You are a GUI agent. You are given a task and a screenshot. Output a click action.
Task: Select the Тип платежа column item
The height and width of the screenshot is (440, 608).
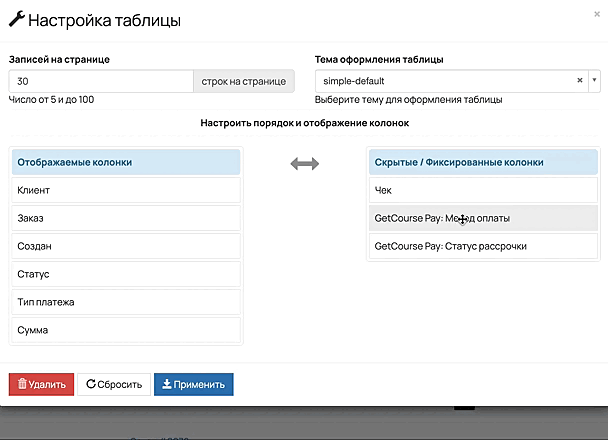click(x=125, y=302)
